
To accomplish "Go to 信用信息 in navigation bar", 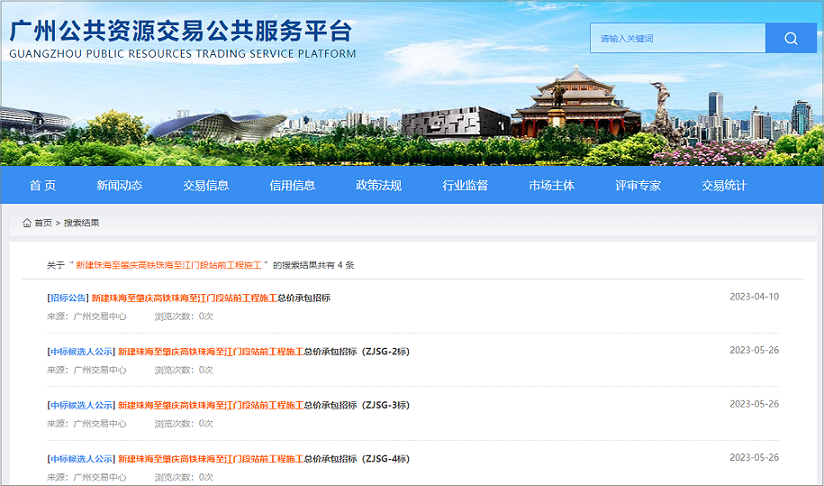I will (292, 185).
